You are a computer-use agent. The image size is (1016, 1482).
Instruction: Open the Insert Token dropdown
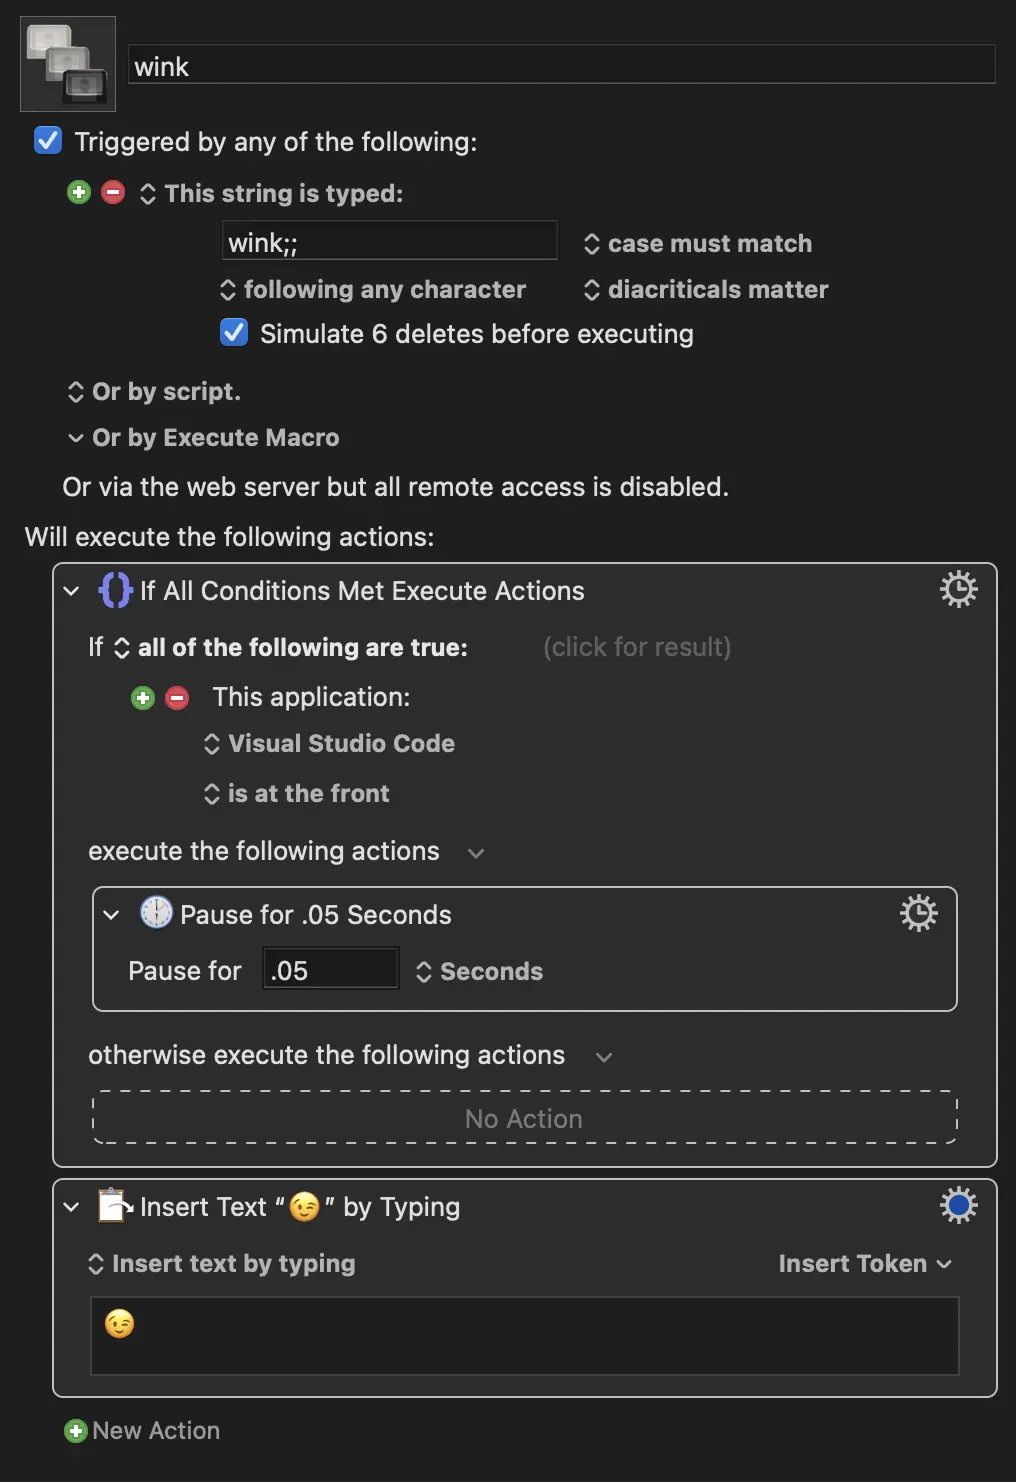pyautogui.click(x=864, y=1263)
